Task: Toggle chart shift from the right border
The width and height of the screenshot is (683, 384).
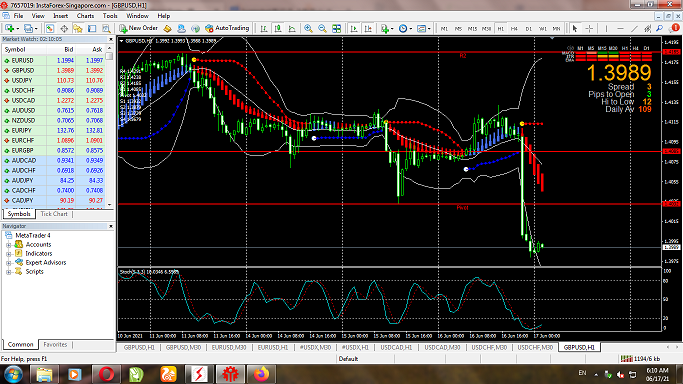Action: (x=368, y=28)
